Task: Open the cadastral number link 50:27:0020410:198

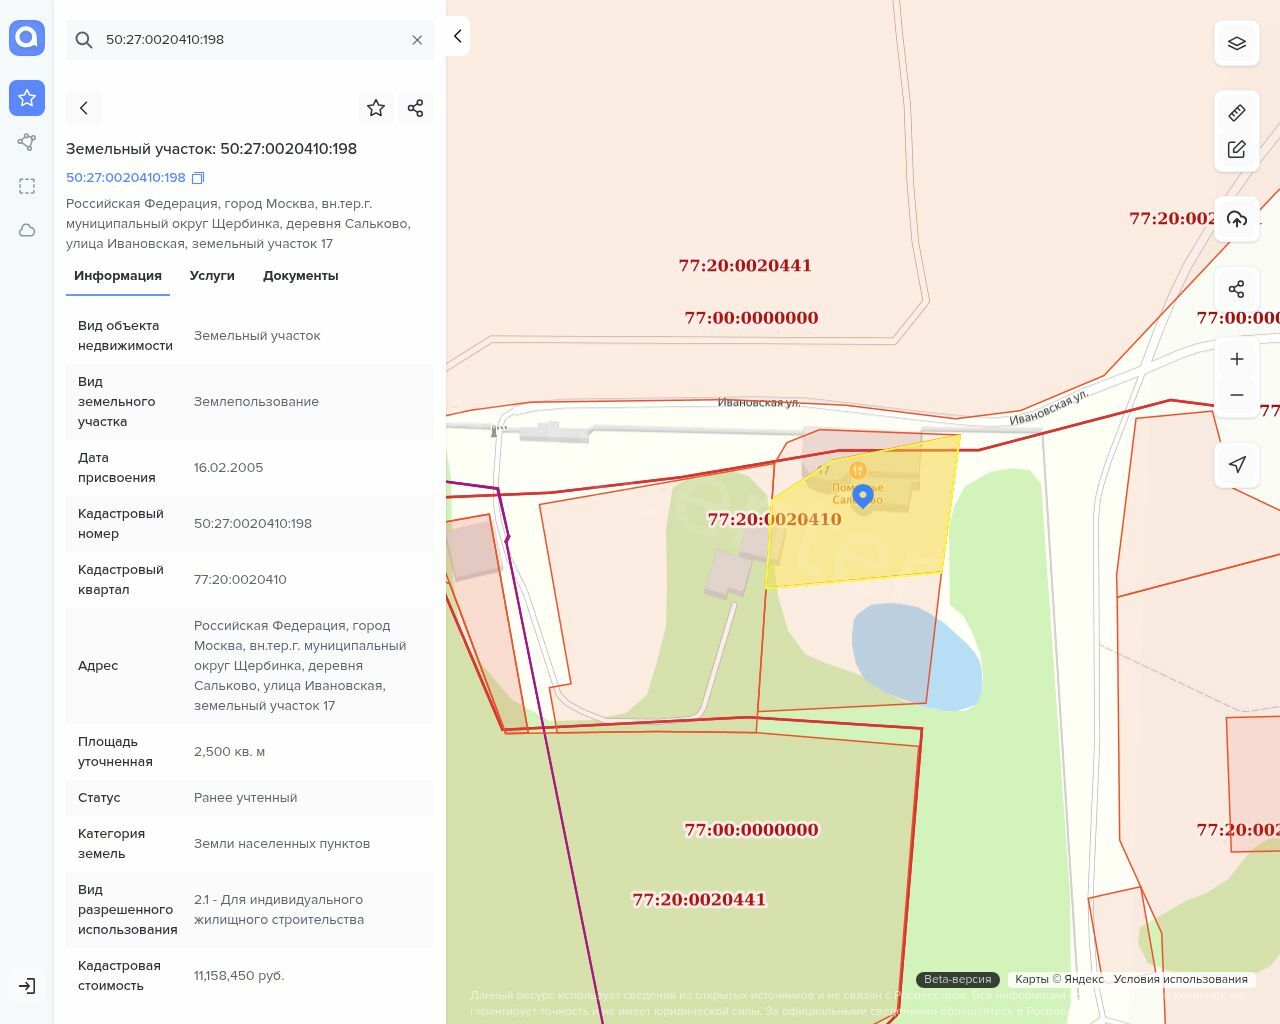Action: 126,178
